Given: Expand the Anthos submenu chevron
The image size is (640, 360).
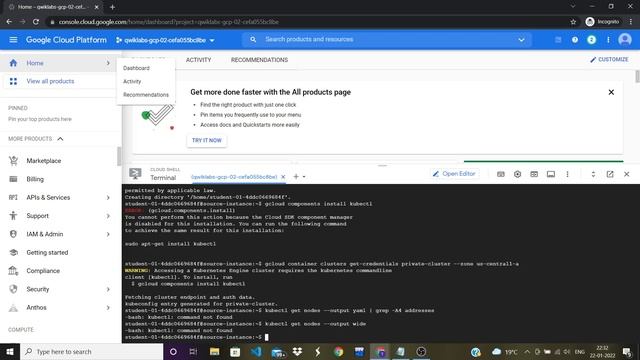Looking at the screenshot, I should 108,308.
